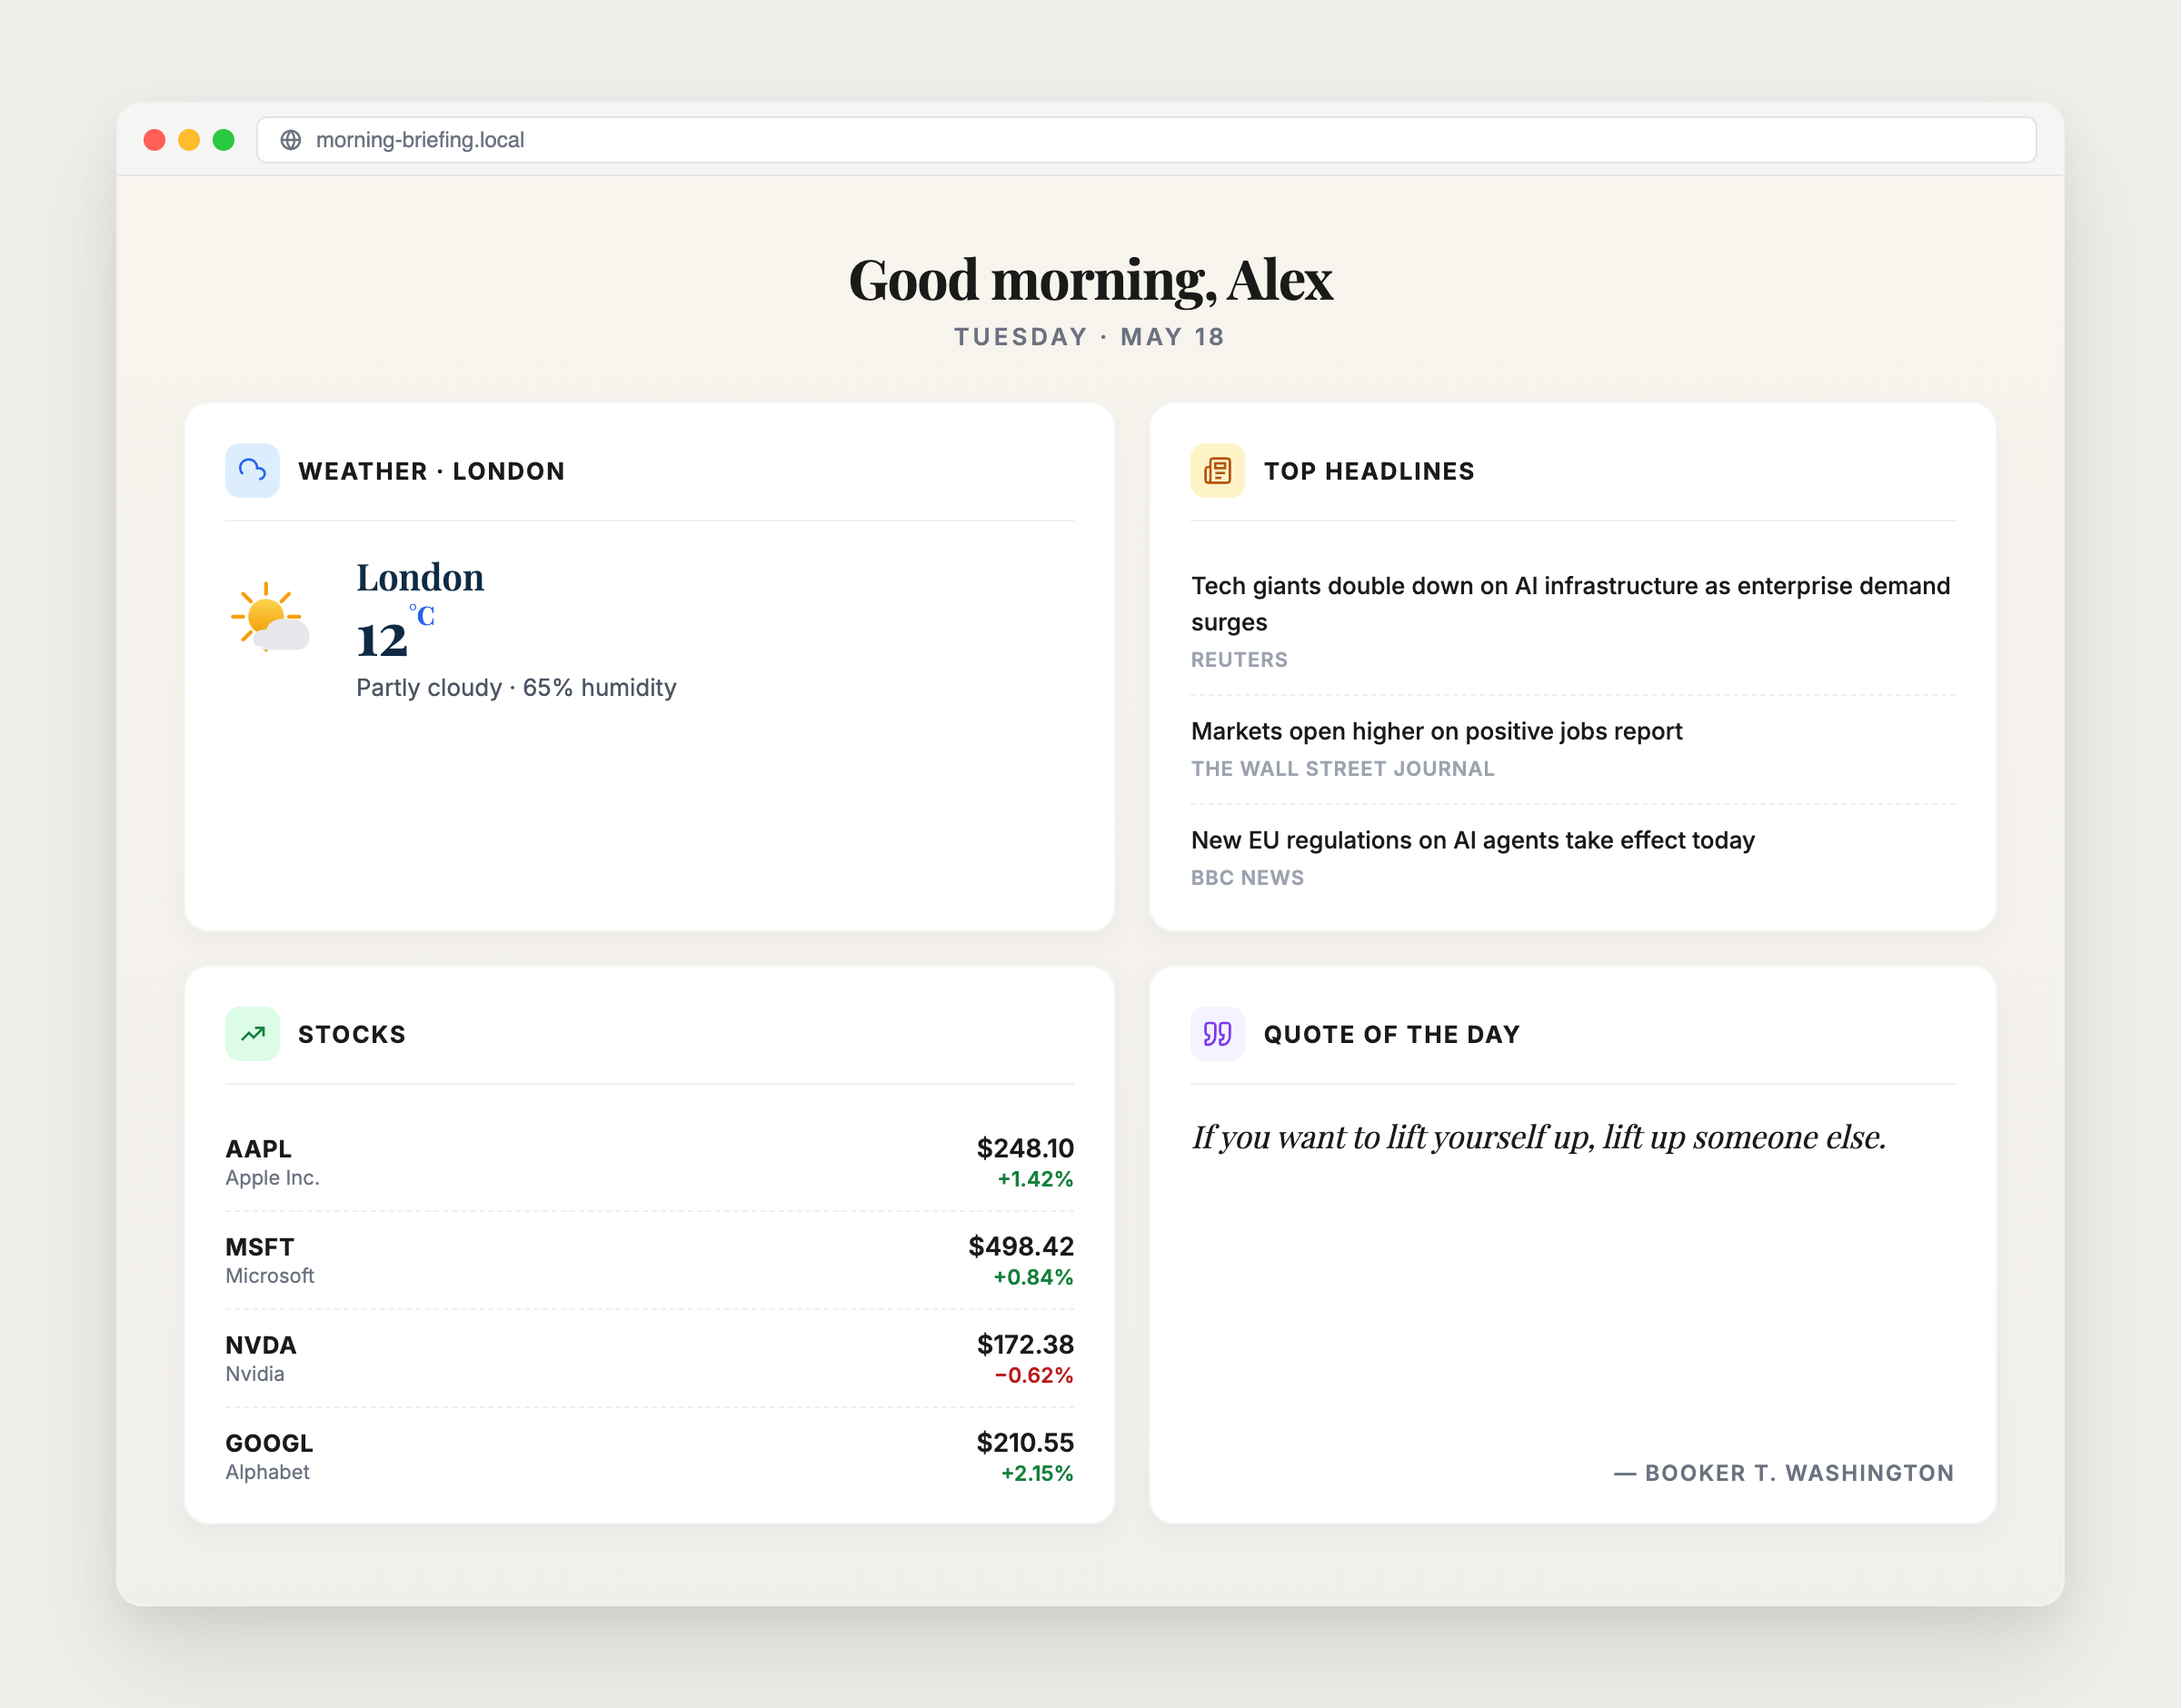This screenshot has width=2181, height=1708.
Task: Select the MSFT ticker symbol
Action: pos(259,1246)
